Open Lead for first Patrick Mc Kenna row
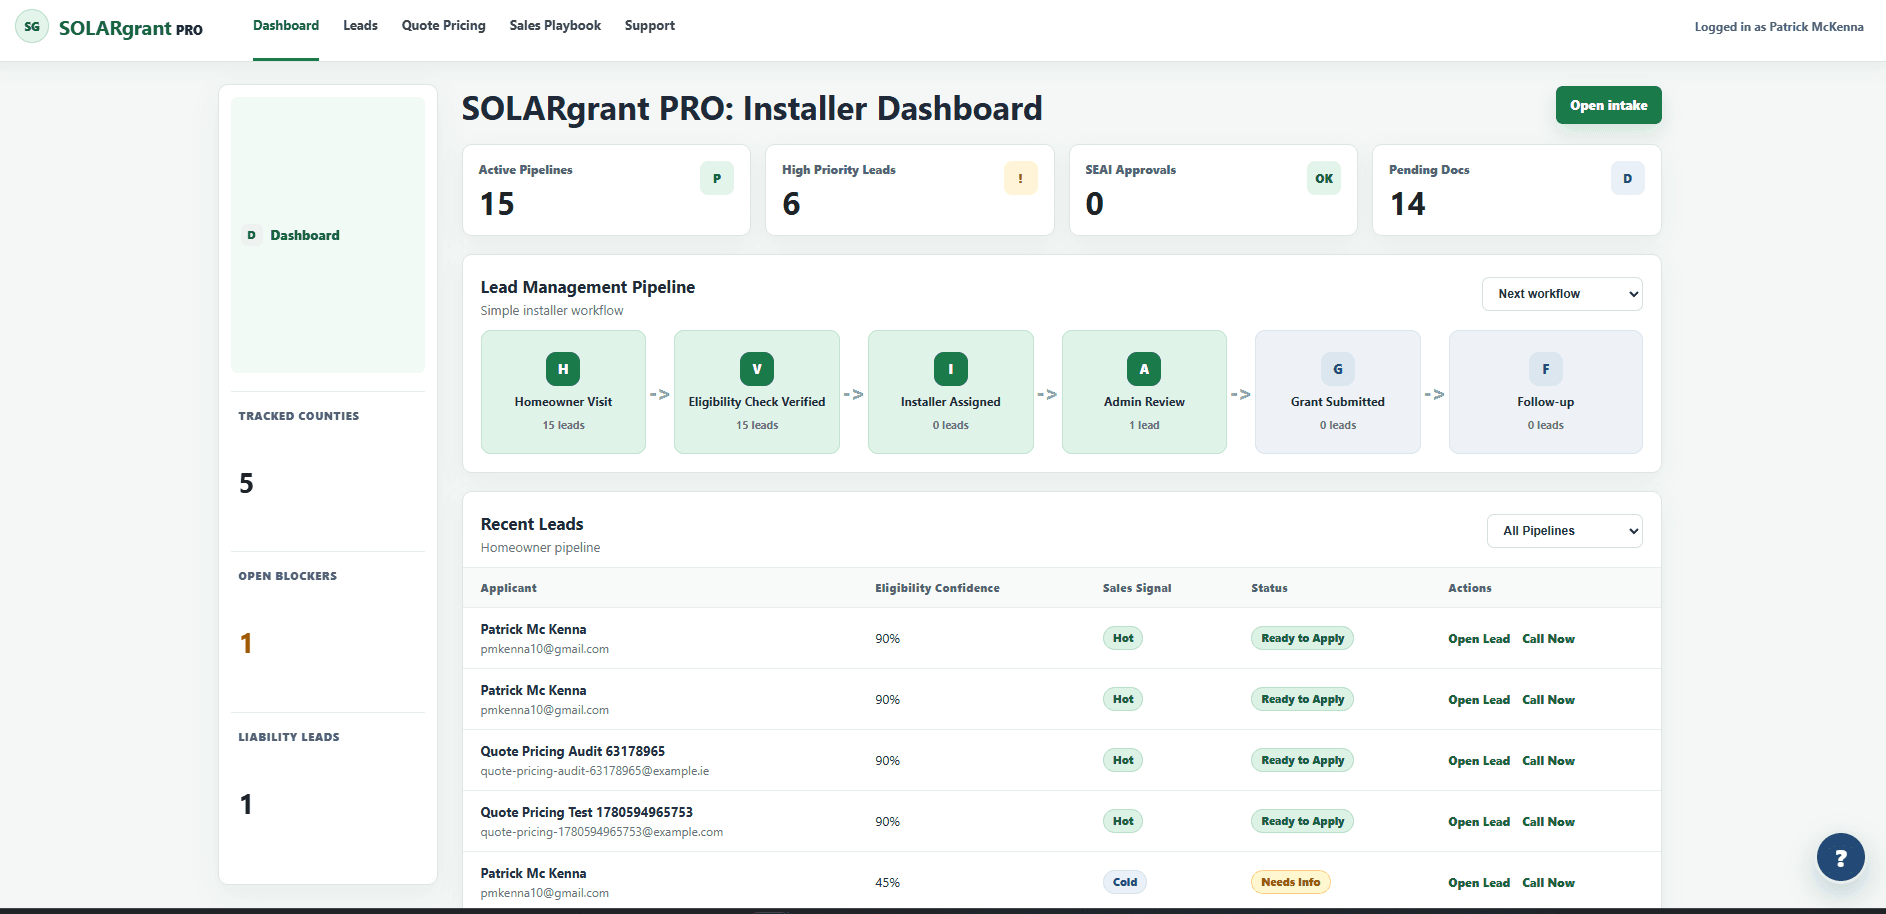This screenshot has width=1886, height=914. click(1479, 639)
